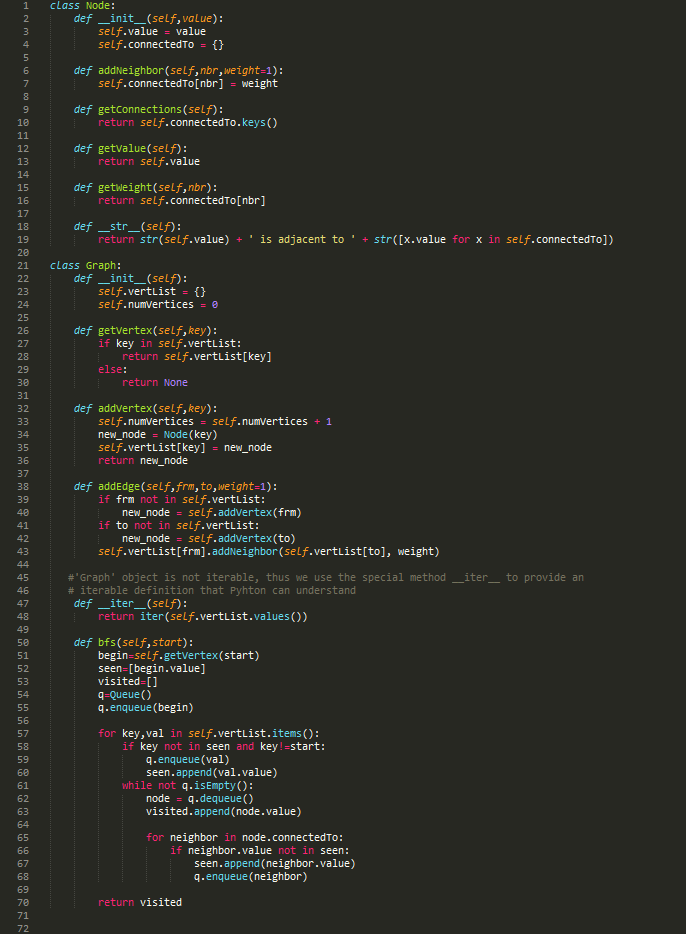Click the comment starting "#'Graph' object is not iterable"

pos(326,578)
